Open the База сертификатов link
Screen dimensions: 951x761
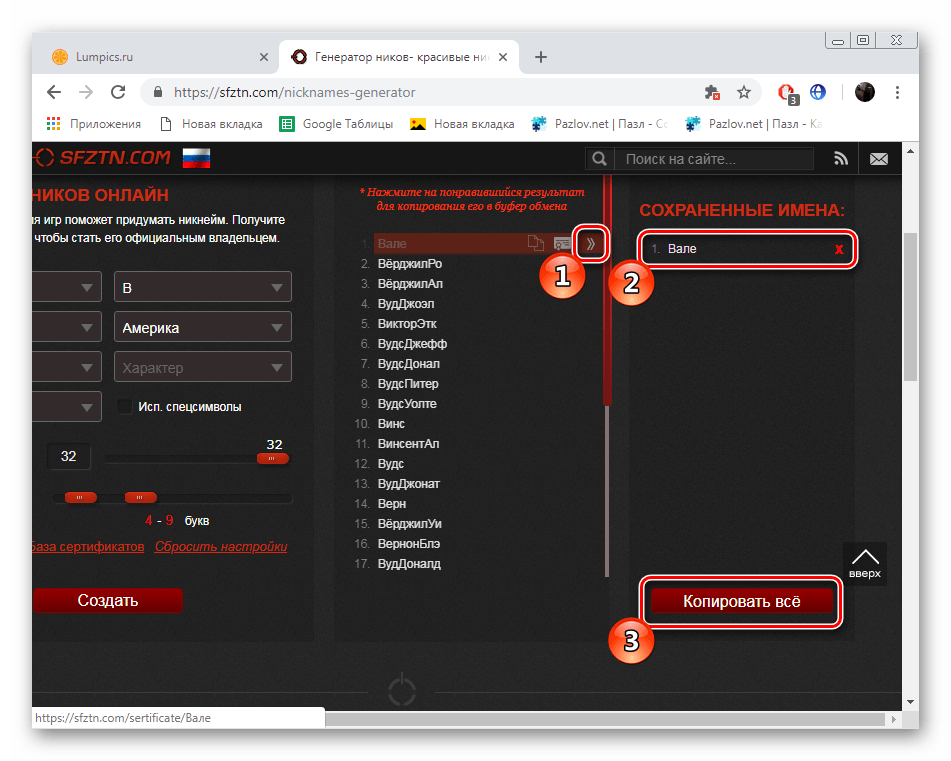click(89, 546)
